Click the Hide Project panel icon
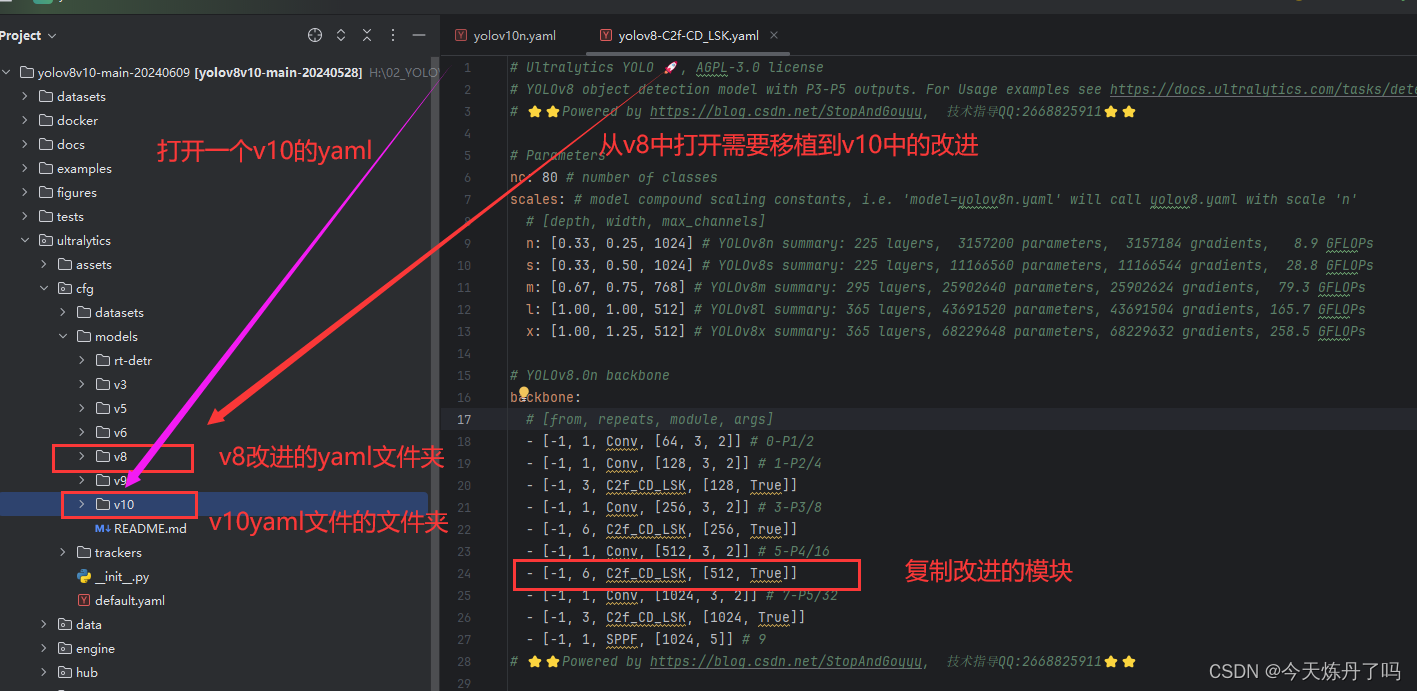 [419, 34]
